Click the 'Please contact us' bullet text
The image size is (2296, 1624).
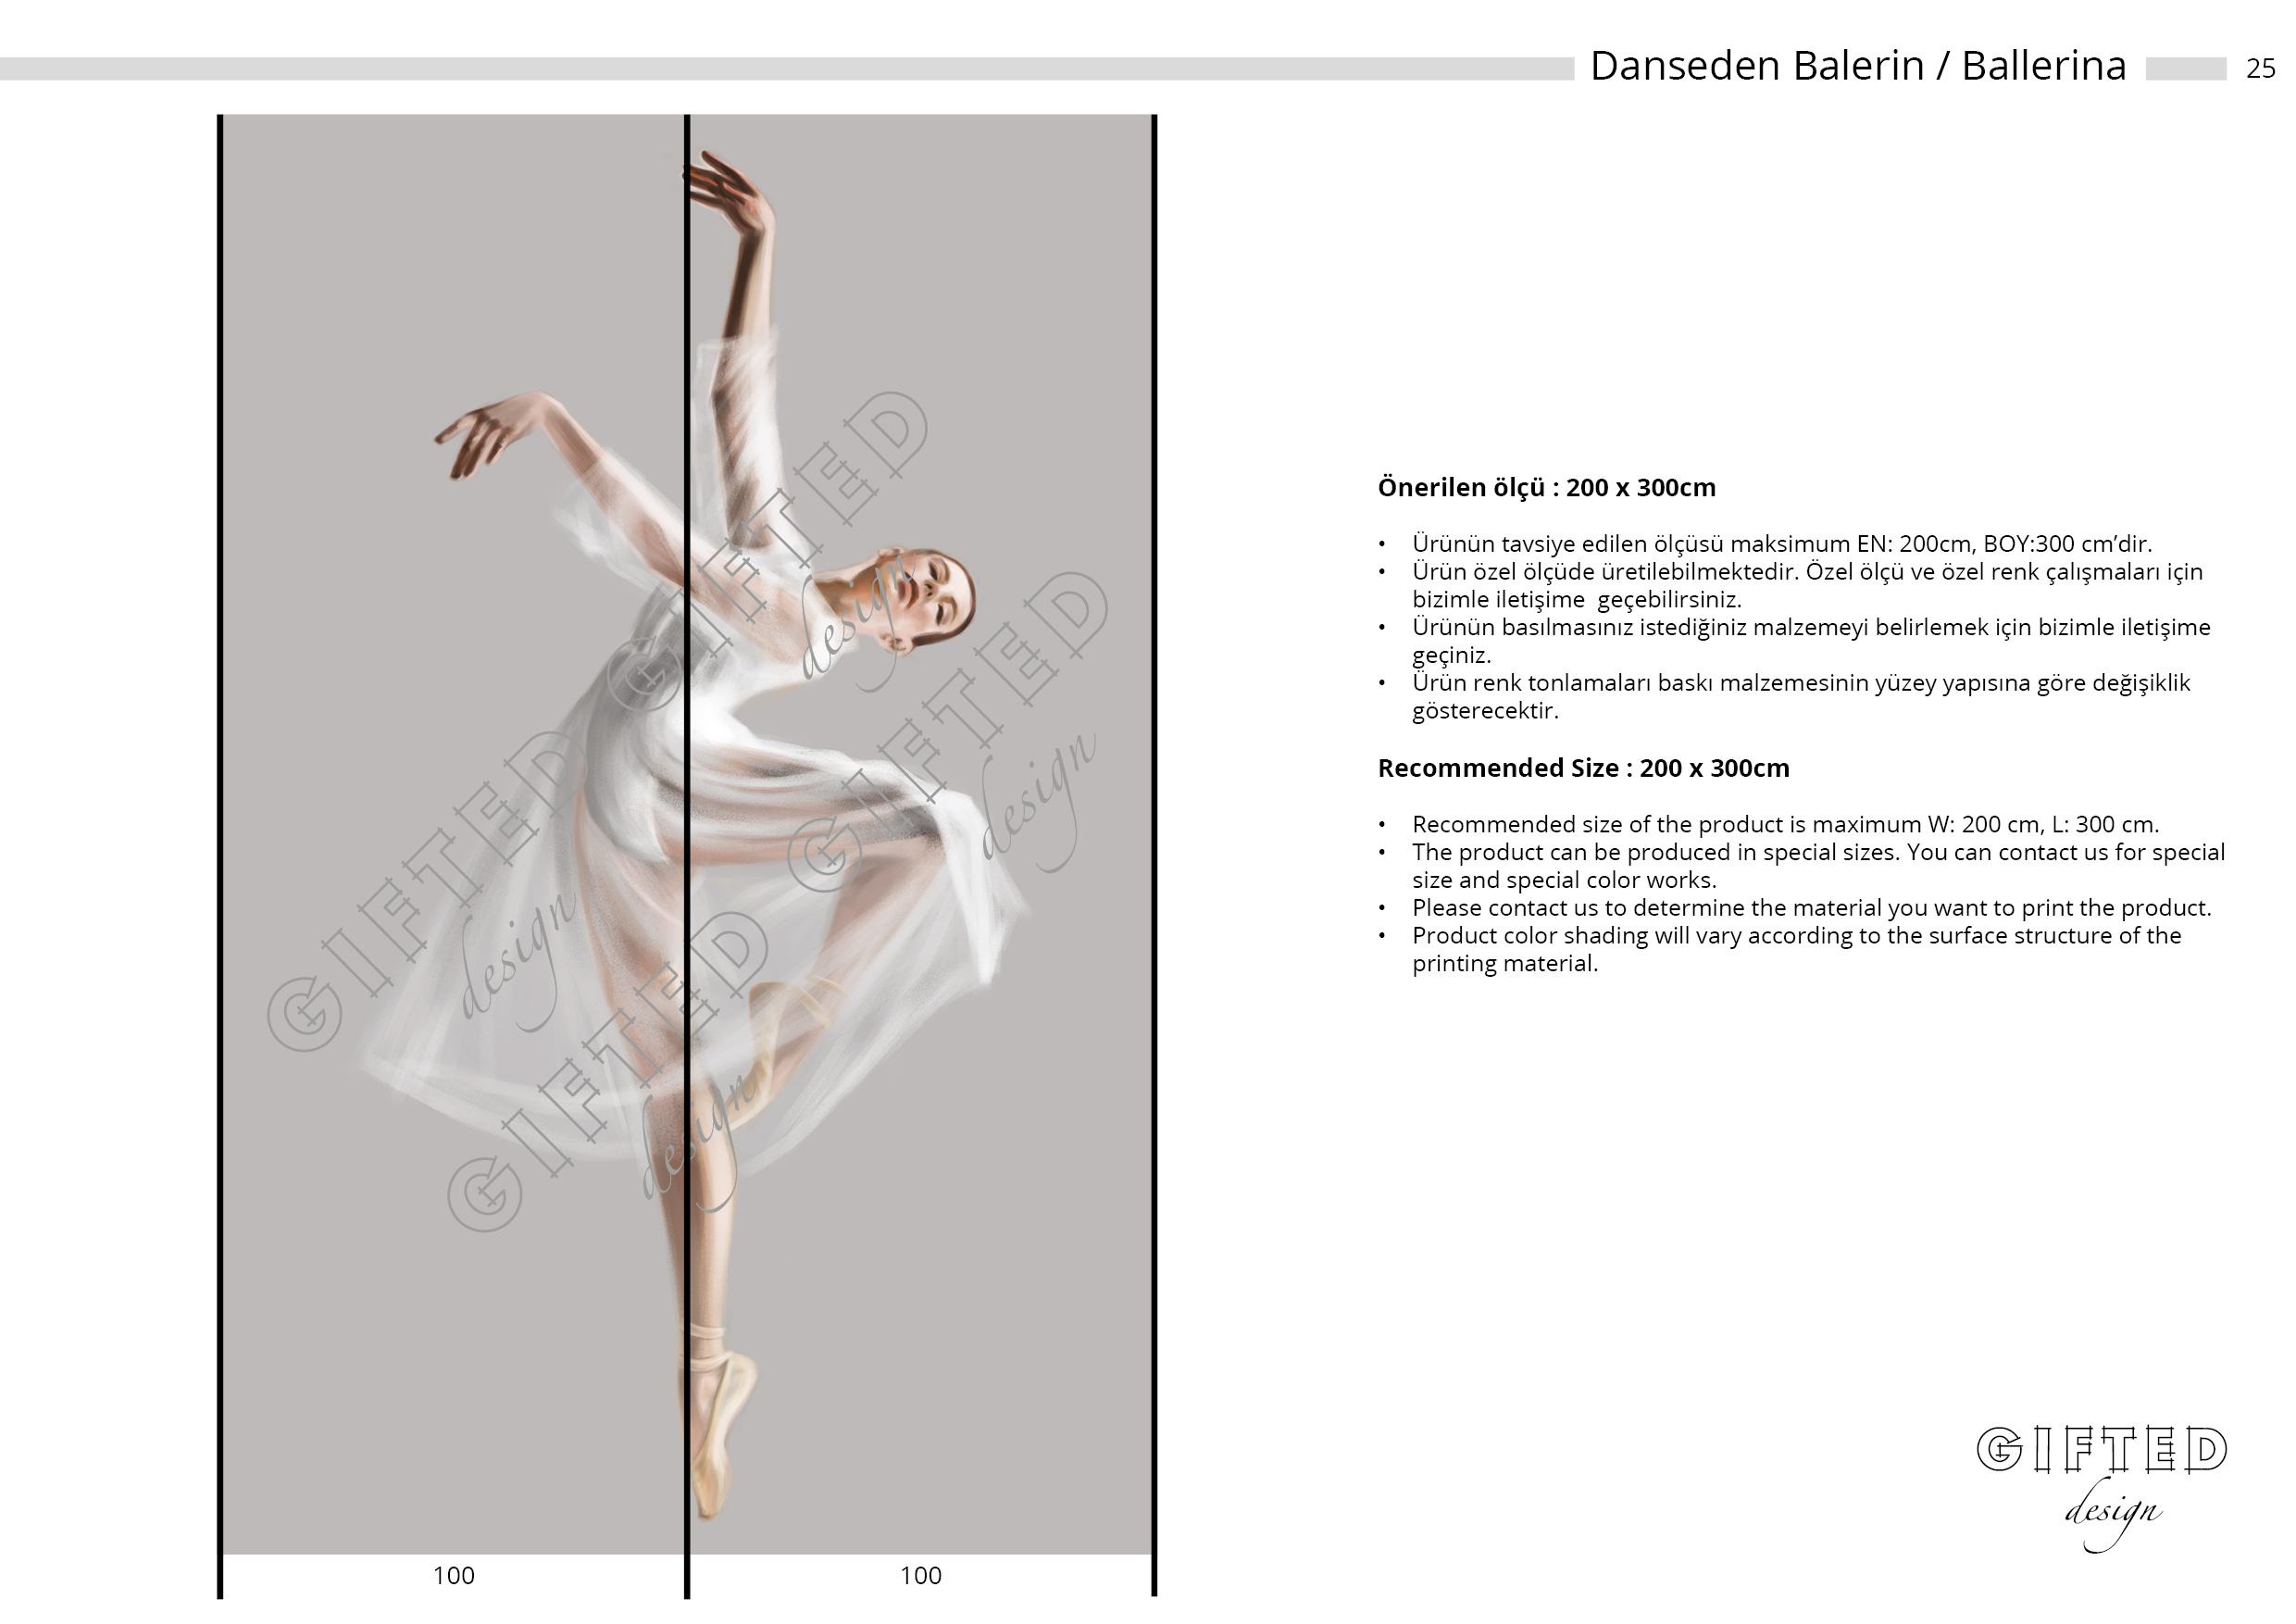pyautogui.click(x=1811, y=908)
